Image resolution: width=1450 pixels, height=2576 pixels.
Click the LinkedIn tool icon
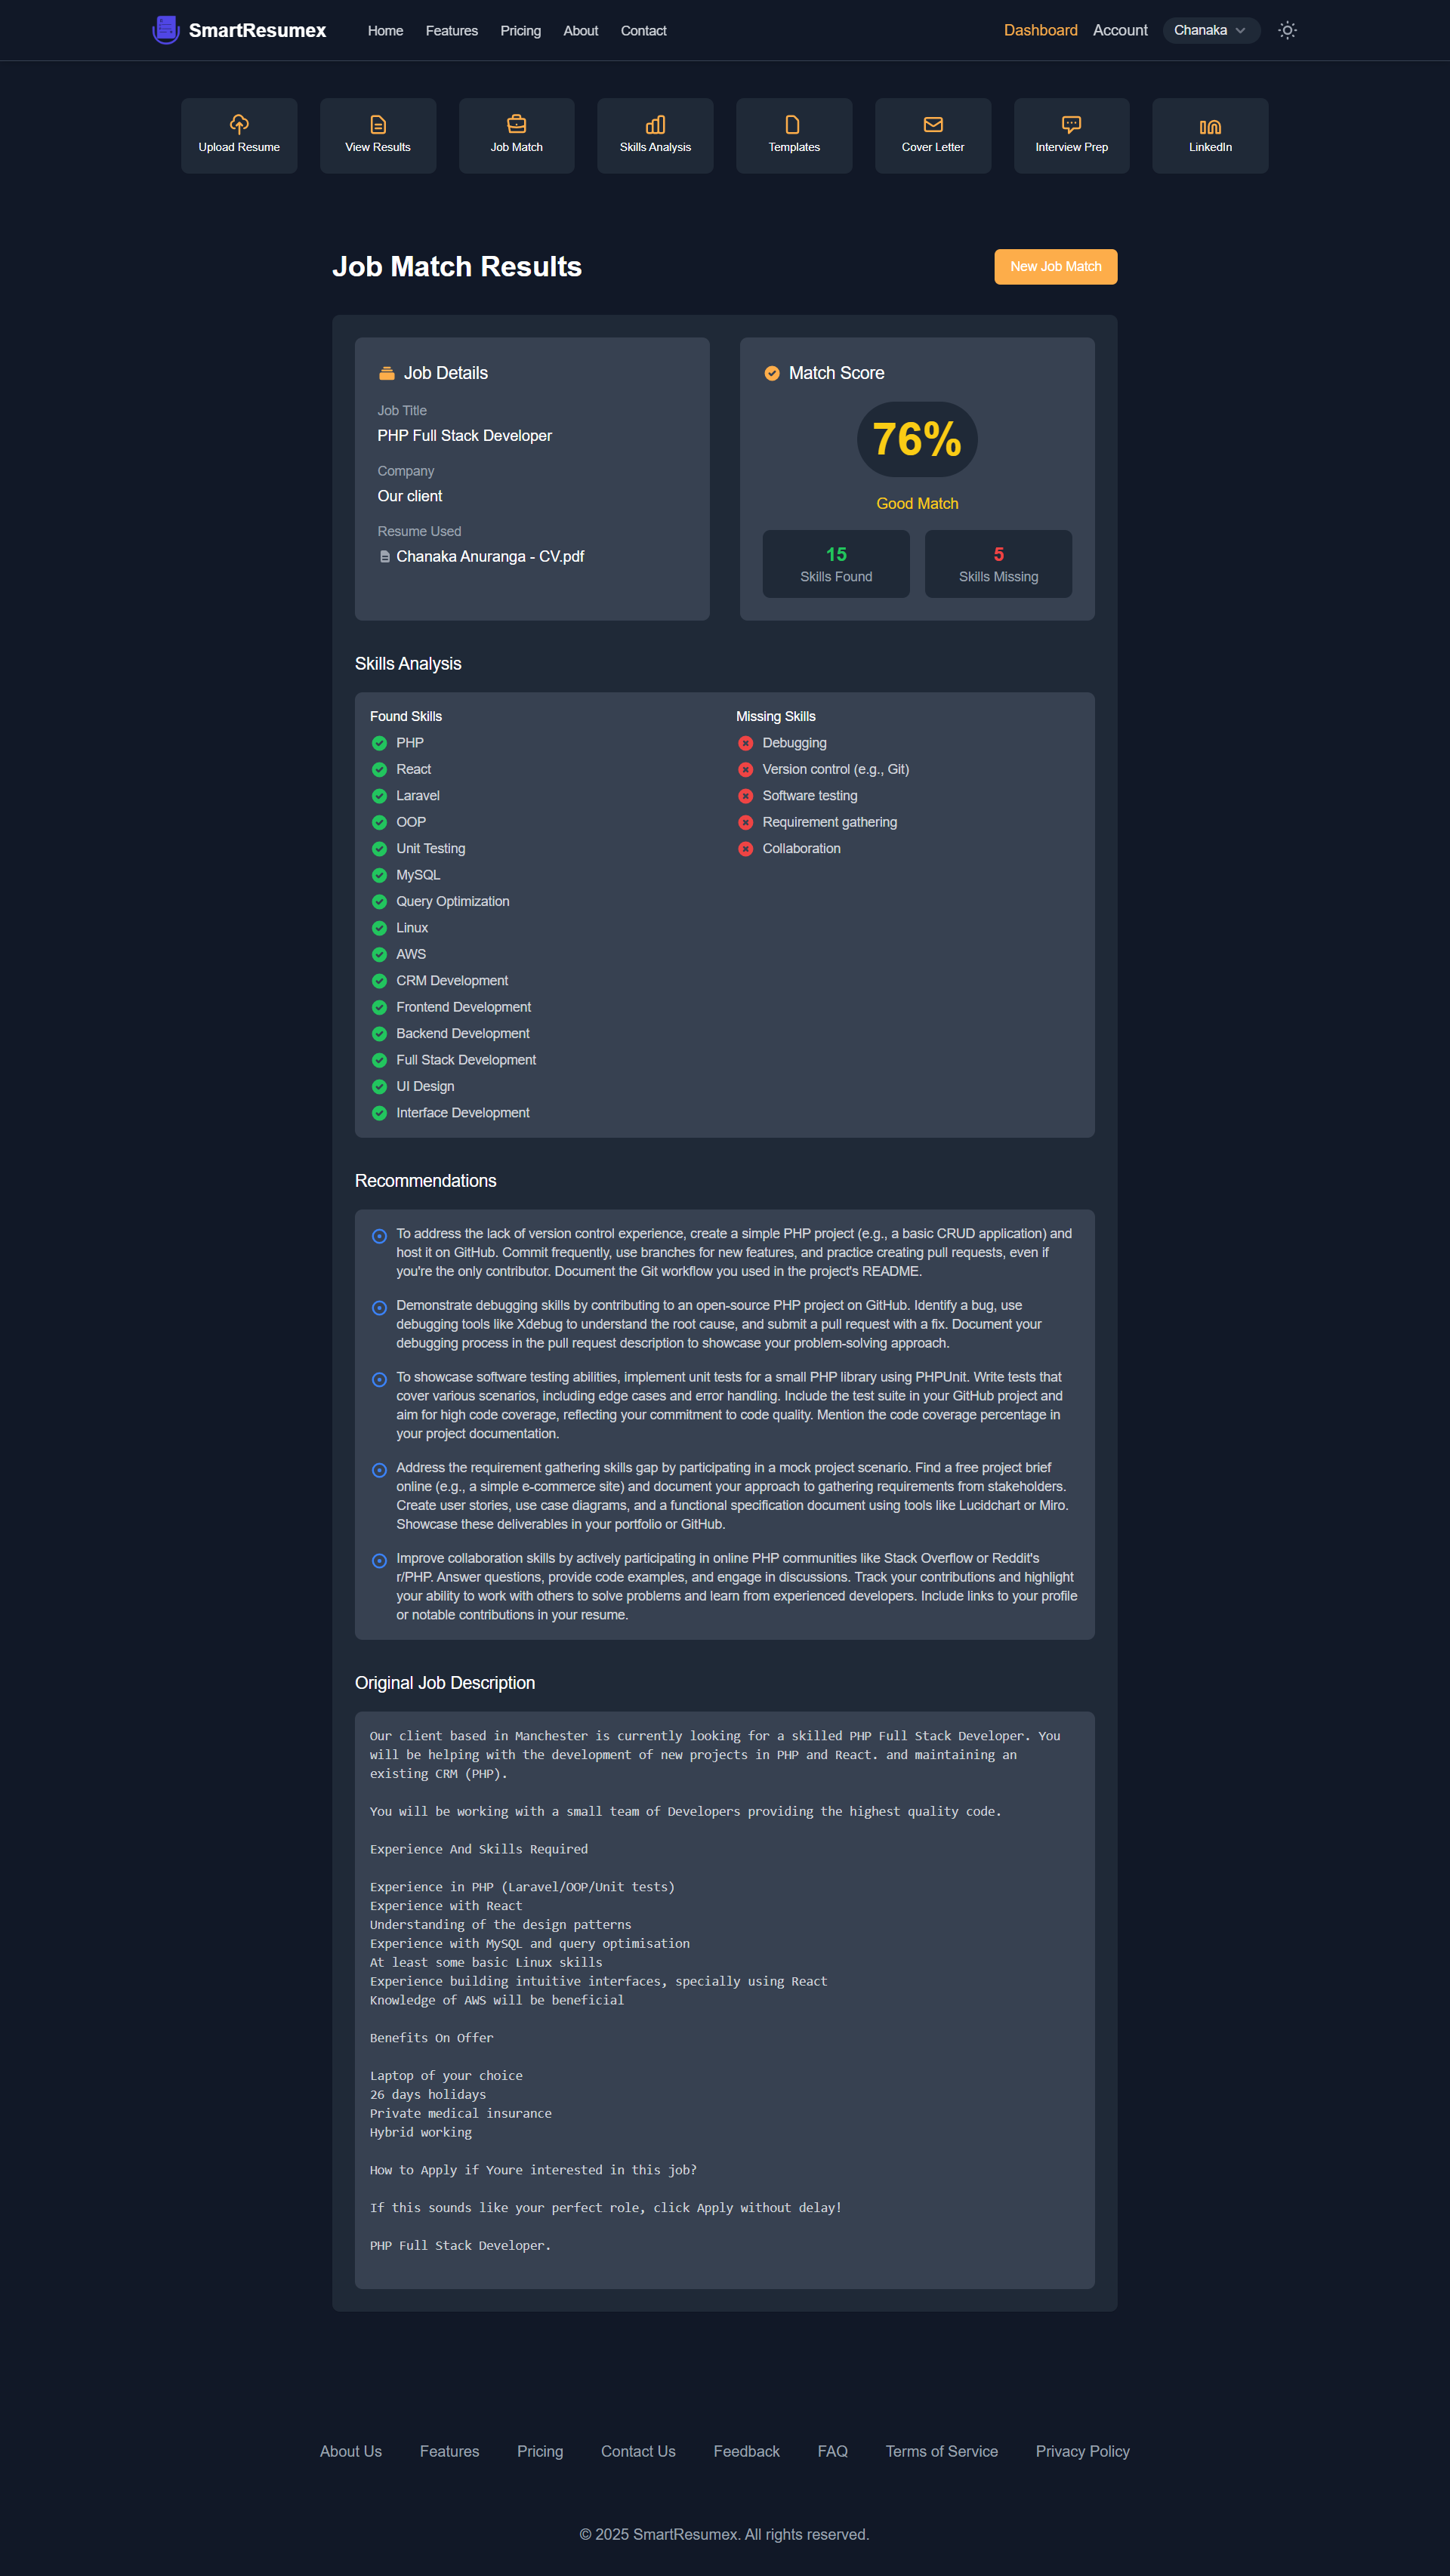pos(1210,126)
